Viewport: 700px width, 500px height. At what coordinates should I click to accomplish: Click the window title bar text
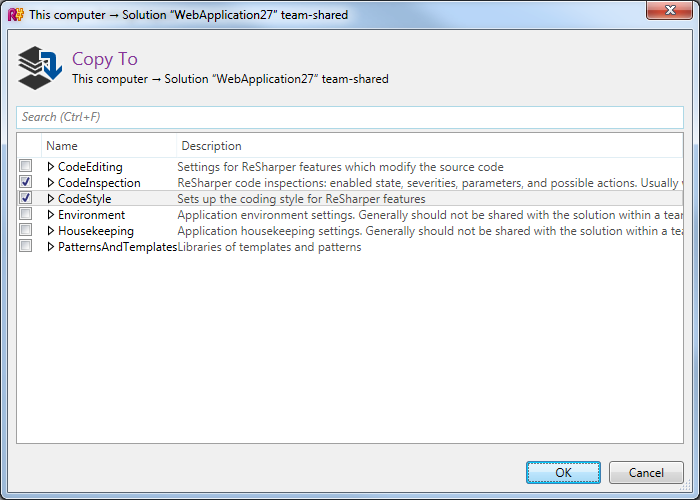188,15
